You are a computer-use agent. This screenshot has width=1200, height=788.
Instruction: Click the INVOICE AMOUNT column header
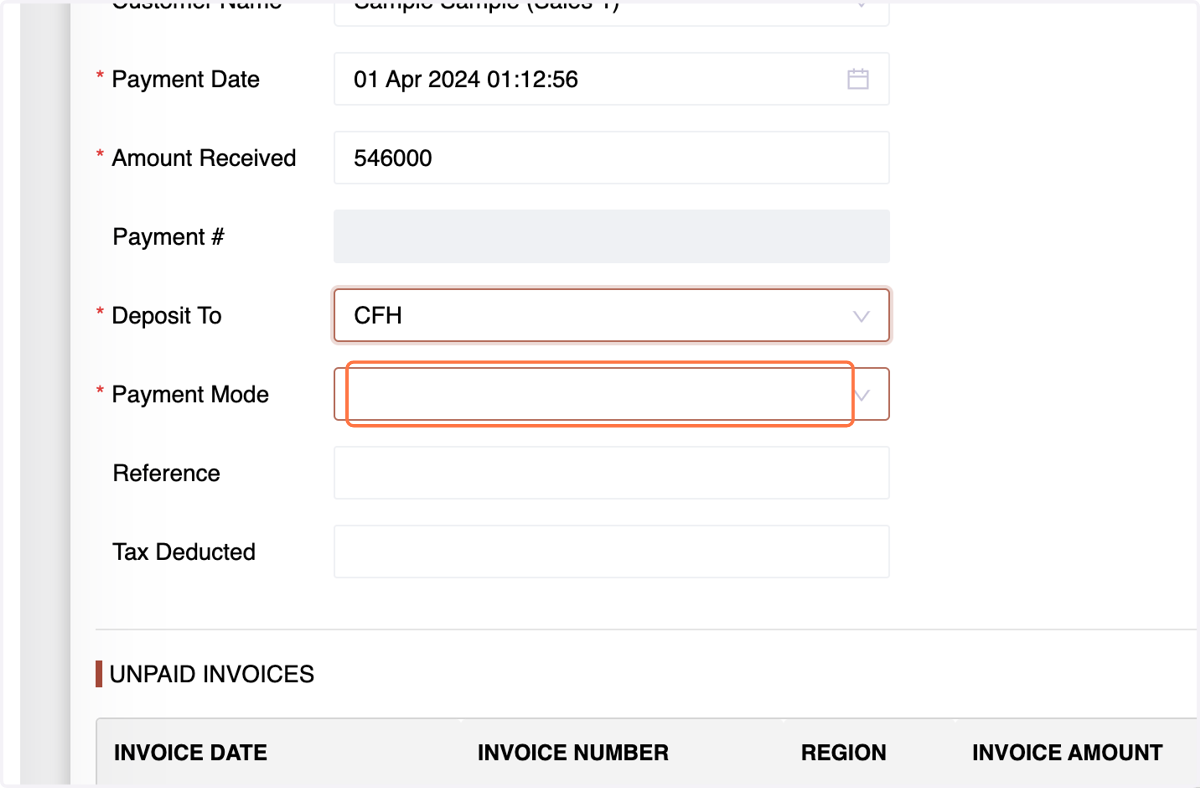[x=1067, y=753]
